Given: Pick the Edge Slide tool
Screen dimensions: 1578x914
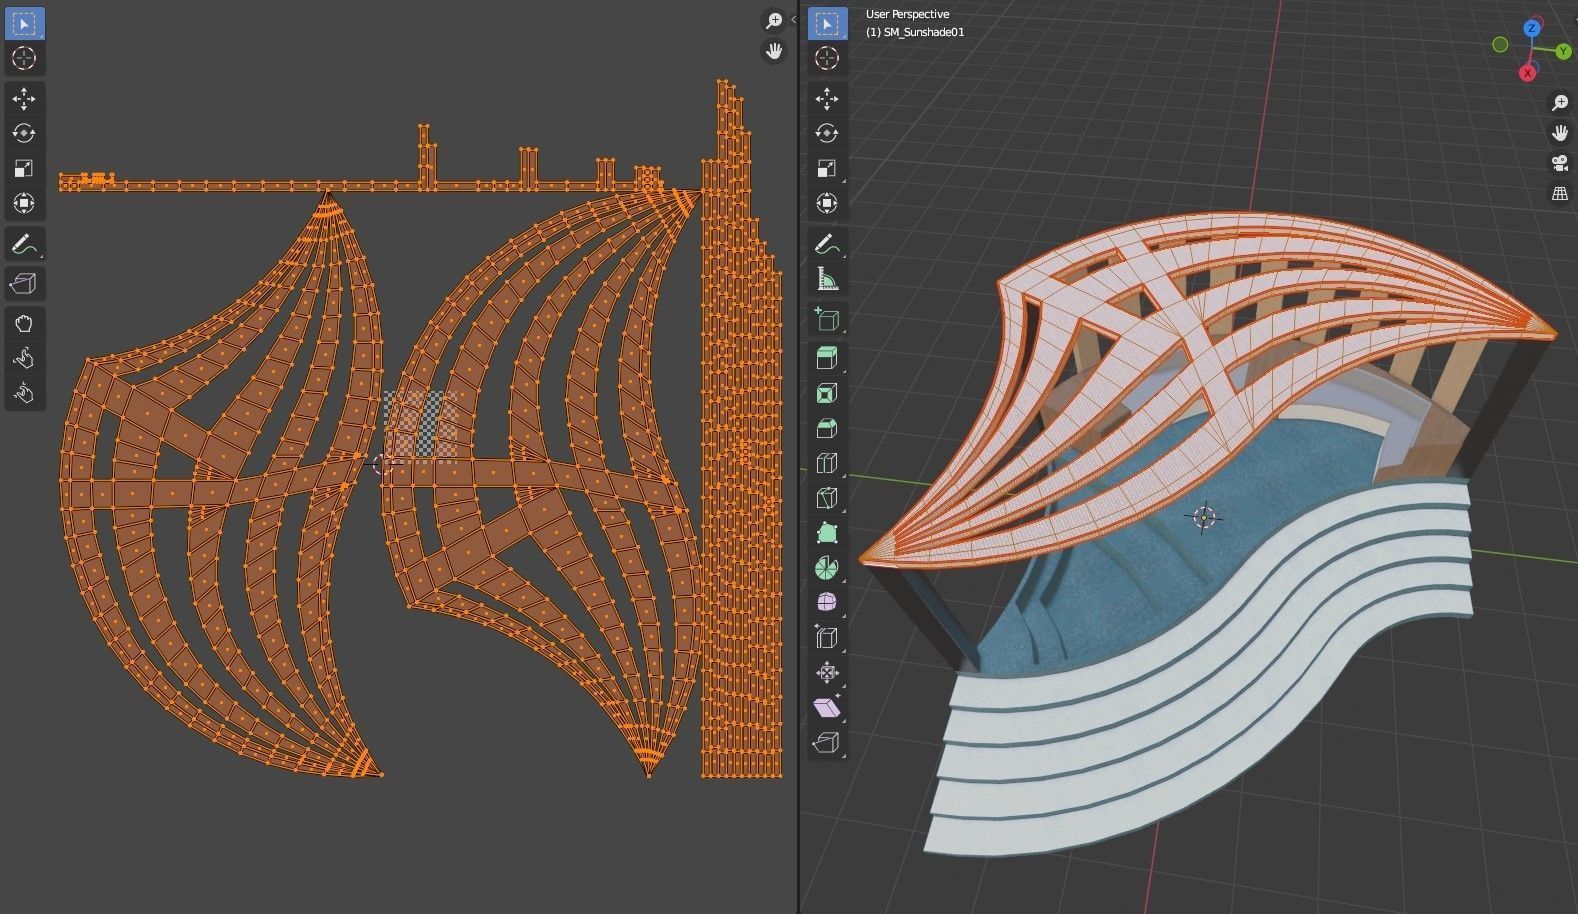Looking at the screenshot, I should pyautogui.click(x=827, y=638).
